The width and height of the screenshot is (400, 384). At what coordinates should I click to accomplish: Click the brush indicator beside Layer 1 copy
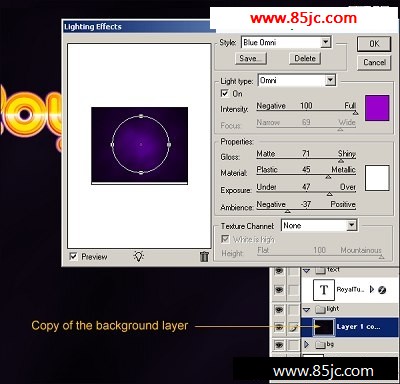(x=293, y=327)
